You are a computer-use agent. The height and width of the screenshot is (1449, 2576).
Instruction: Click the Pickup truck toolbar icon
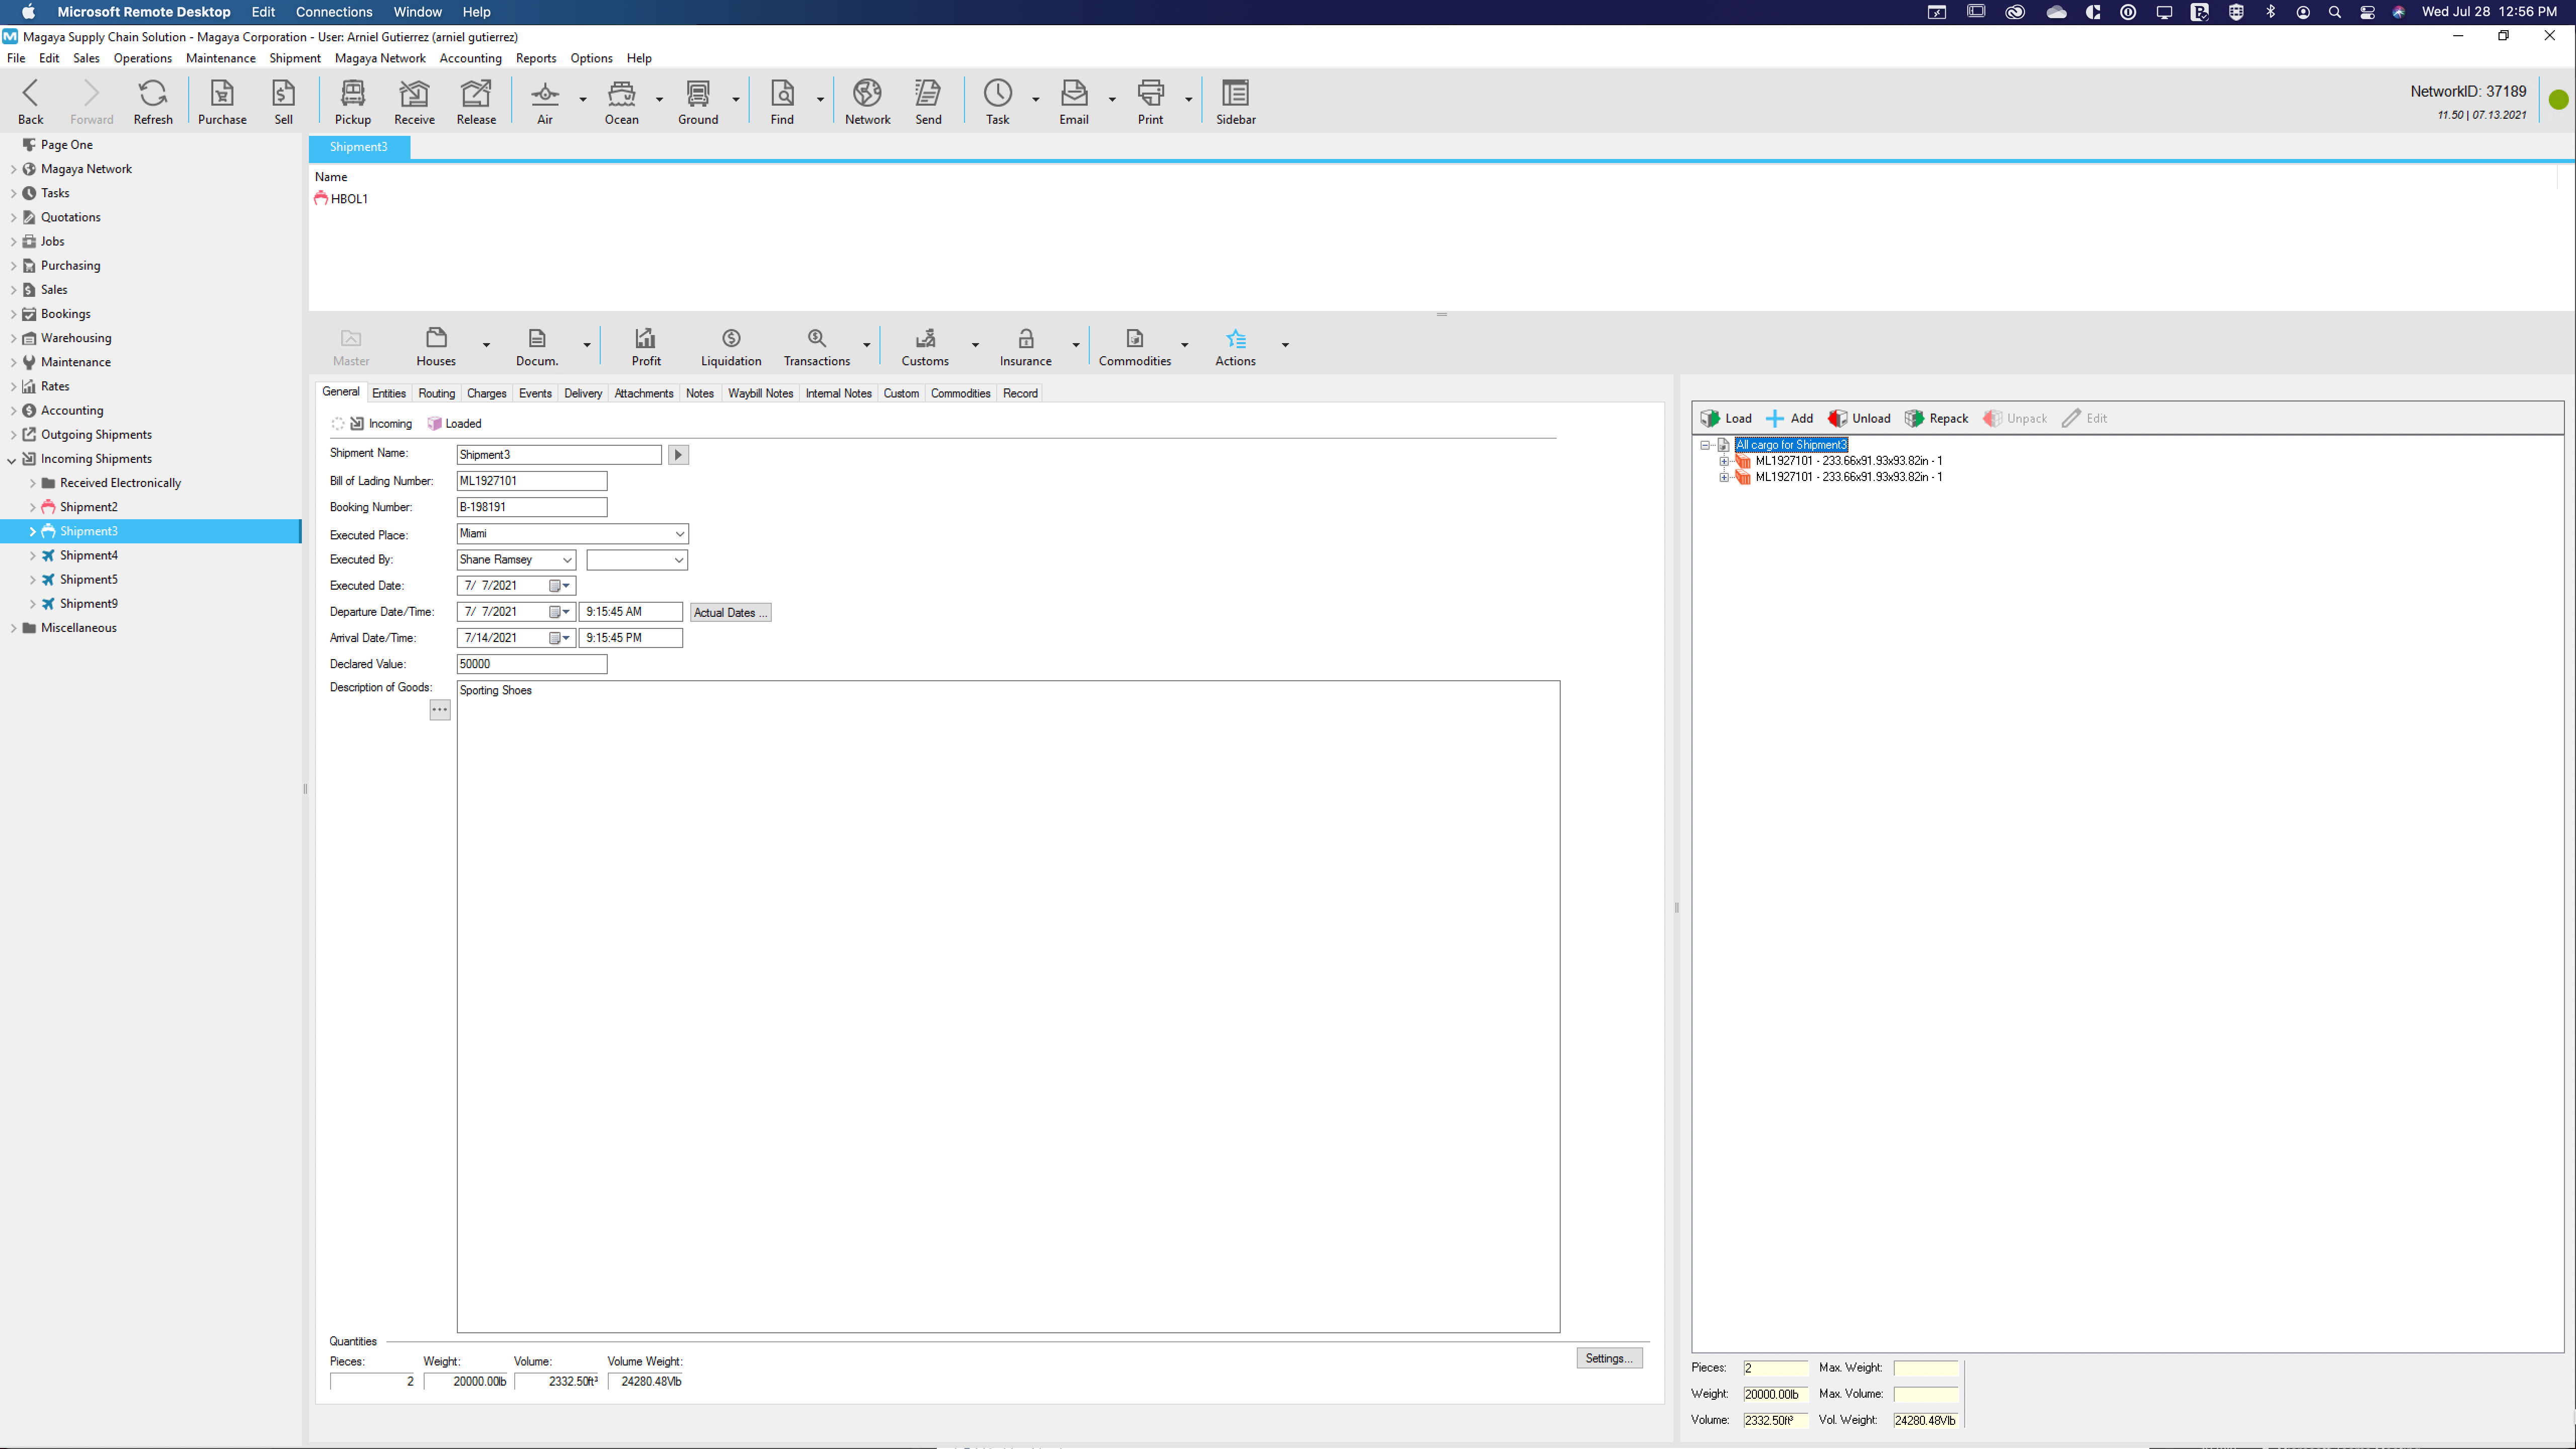click(x=352, y=101)
